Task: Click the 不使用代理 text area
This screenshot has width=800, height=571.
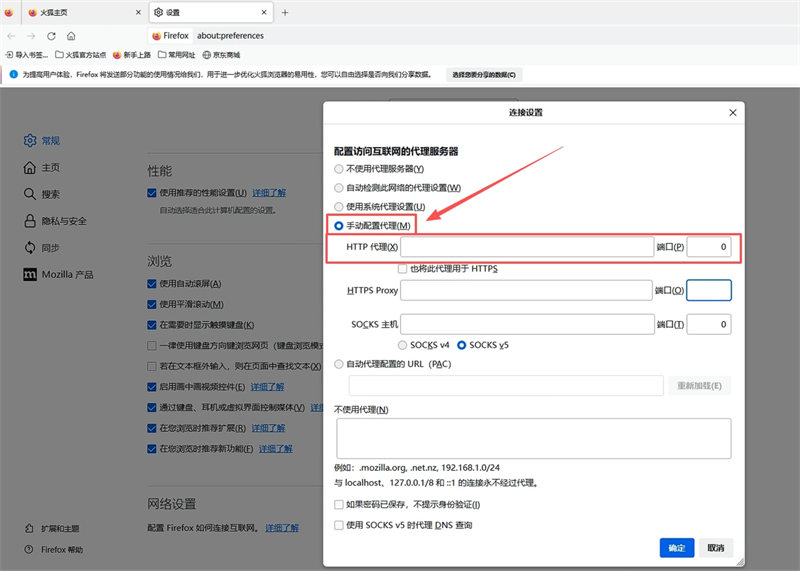Action: tap(534, 438)
